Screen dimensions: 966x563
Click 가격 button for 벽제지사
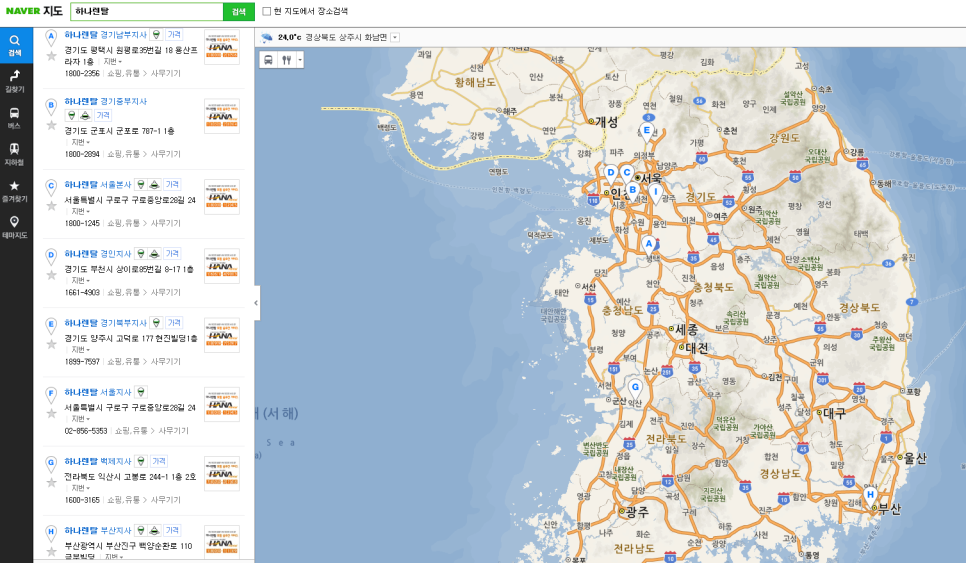tap(159, 461)
